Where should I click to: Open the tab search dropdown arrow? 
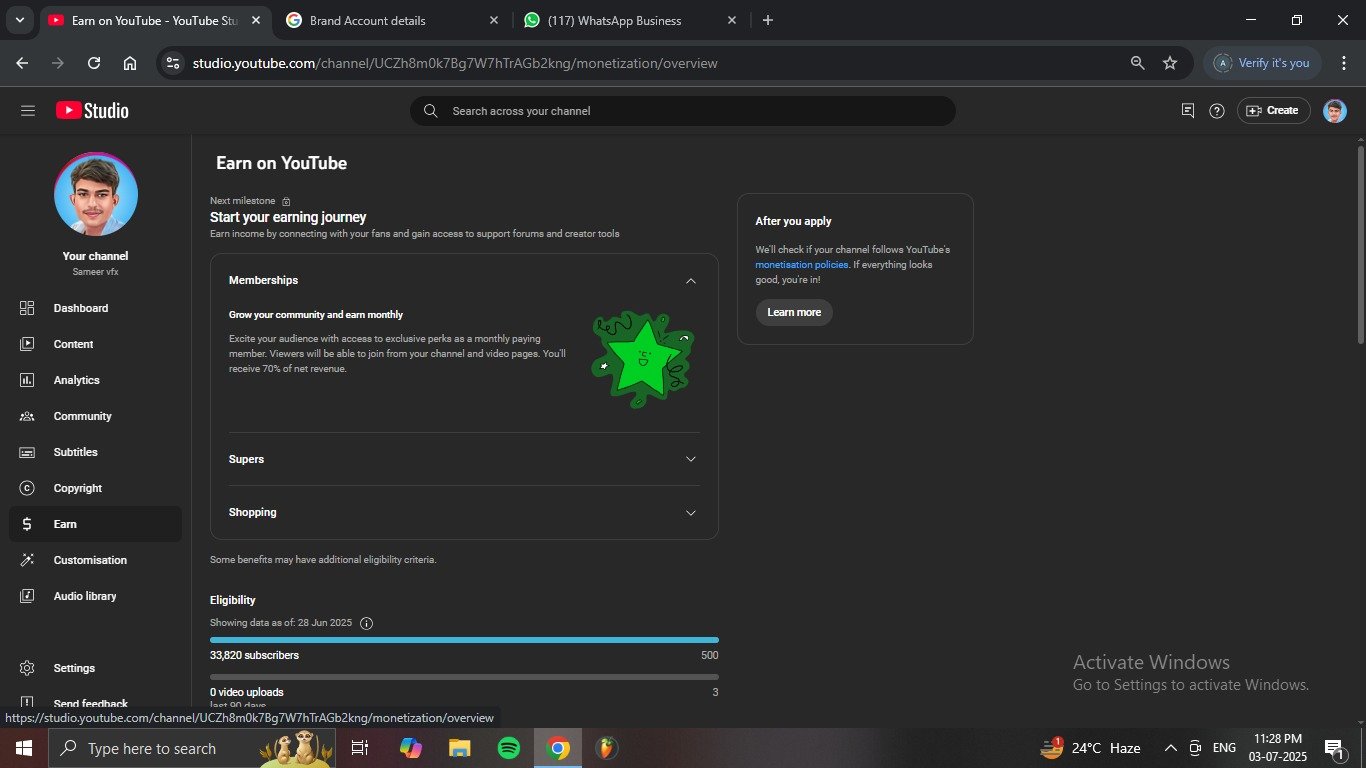[19, 20]
